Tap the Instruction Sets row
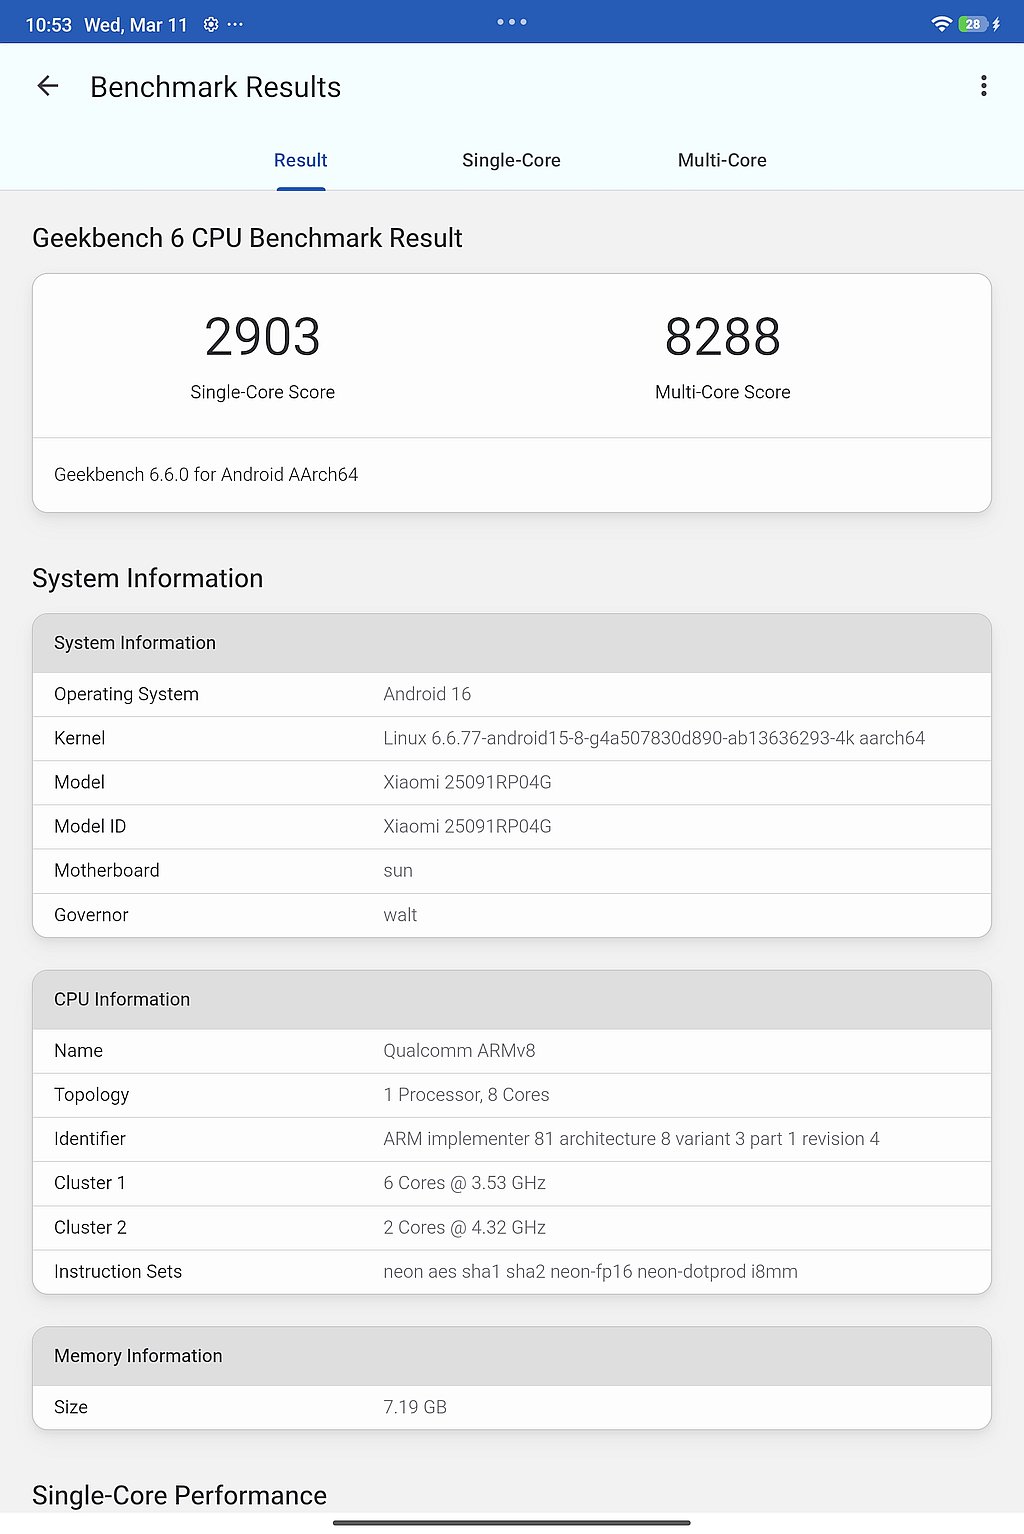The image size is (1024, 1534). (511, 1271)
